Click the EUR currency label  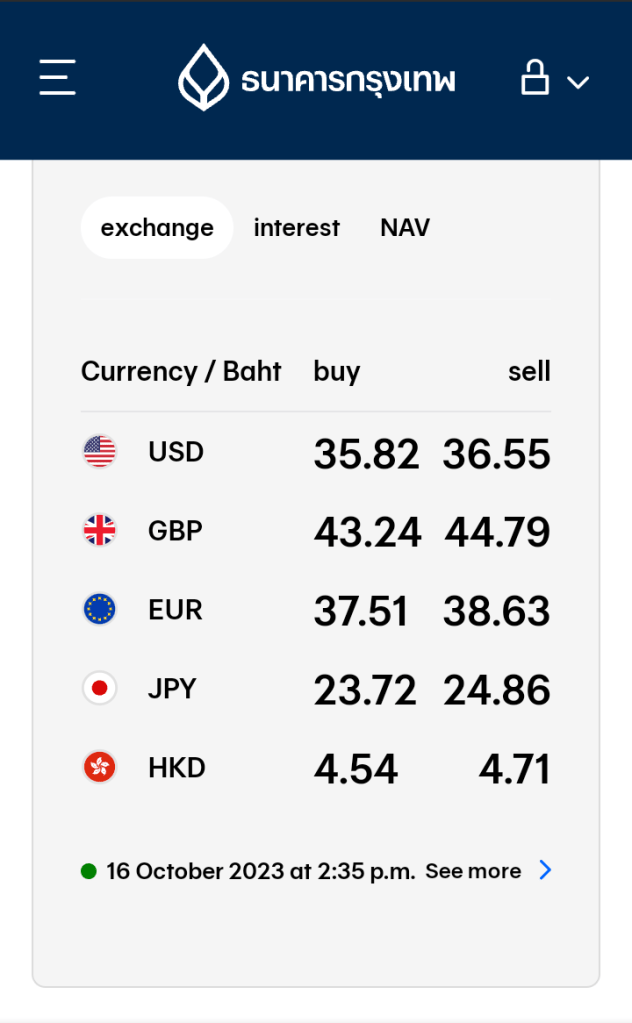tap(175, 609)
